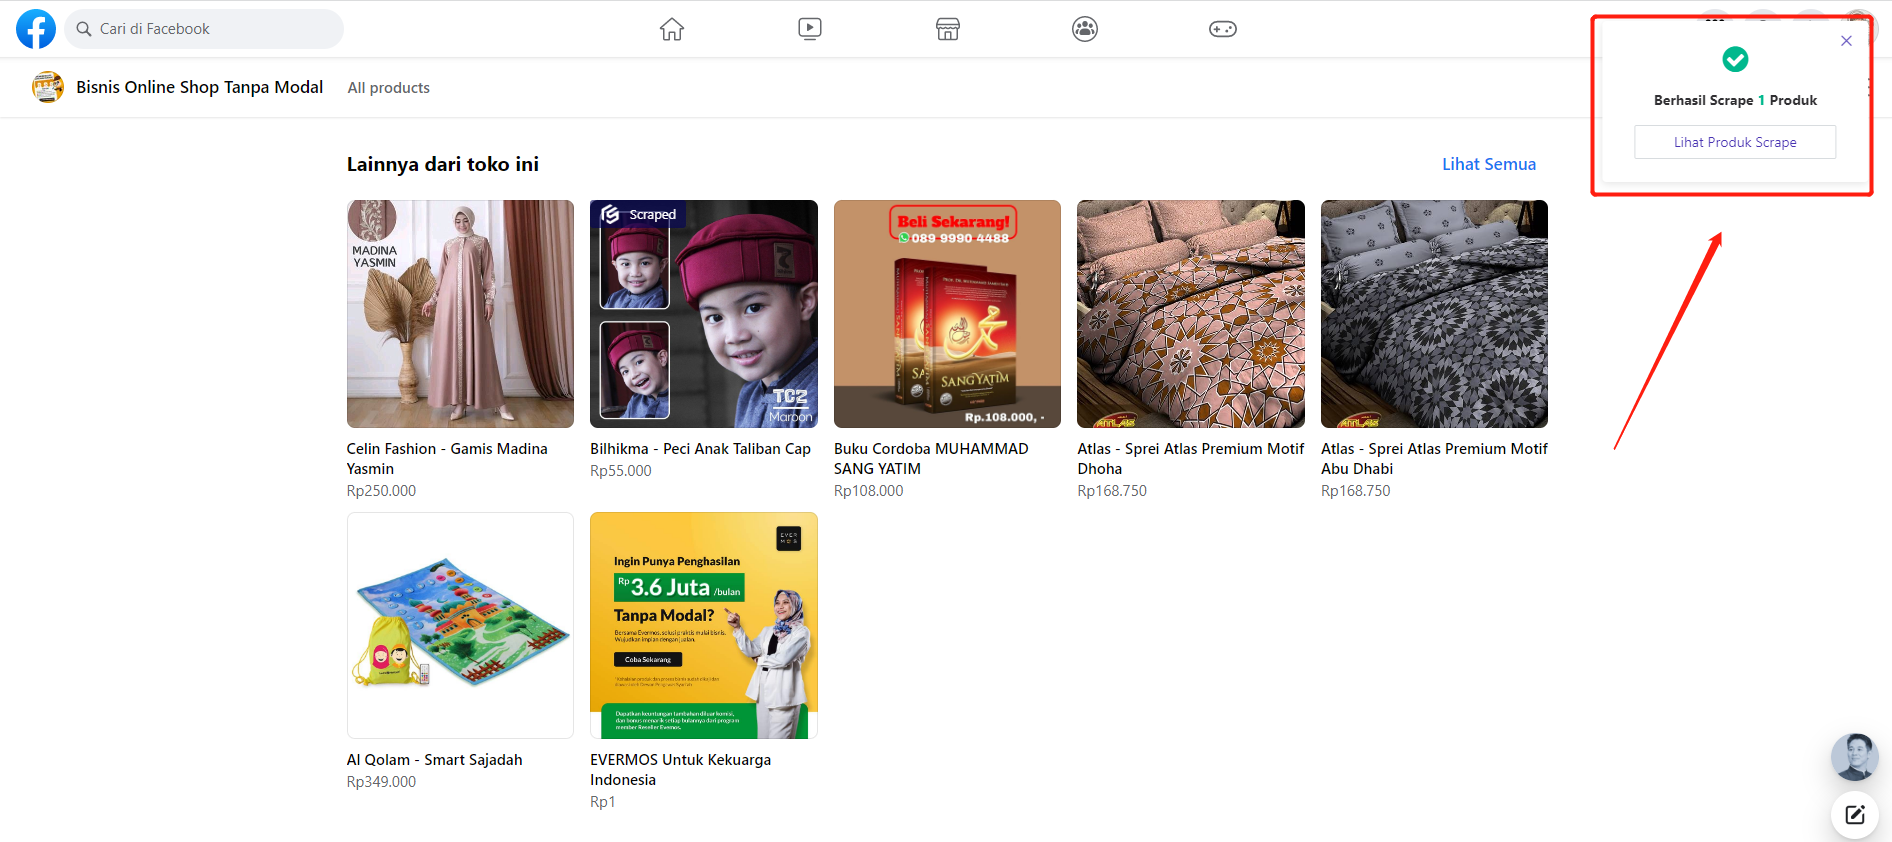1892x842 pixels.
Task: Click the Rp1 price text
Action: [x=602, y=802]
